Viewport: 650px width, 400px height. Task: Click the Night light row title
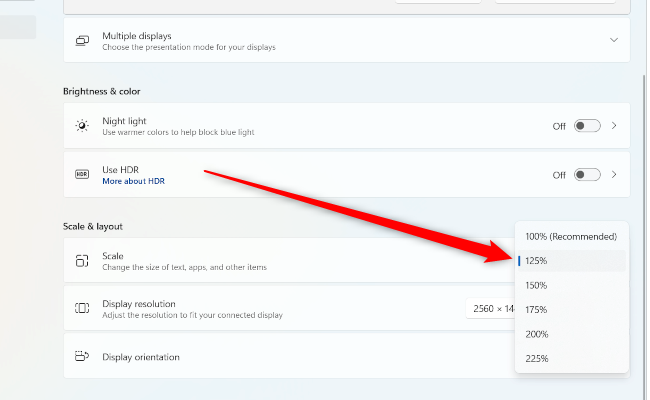coord(124,121)
